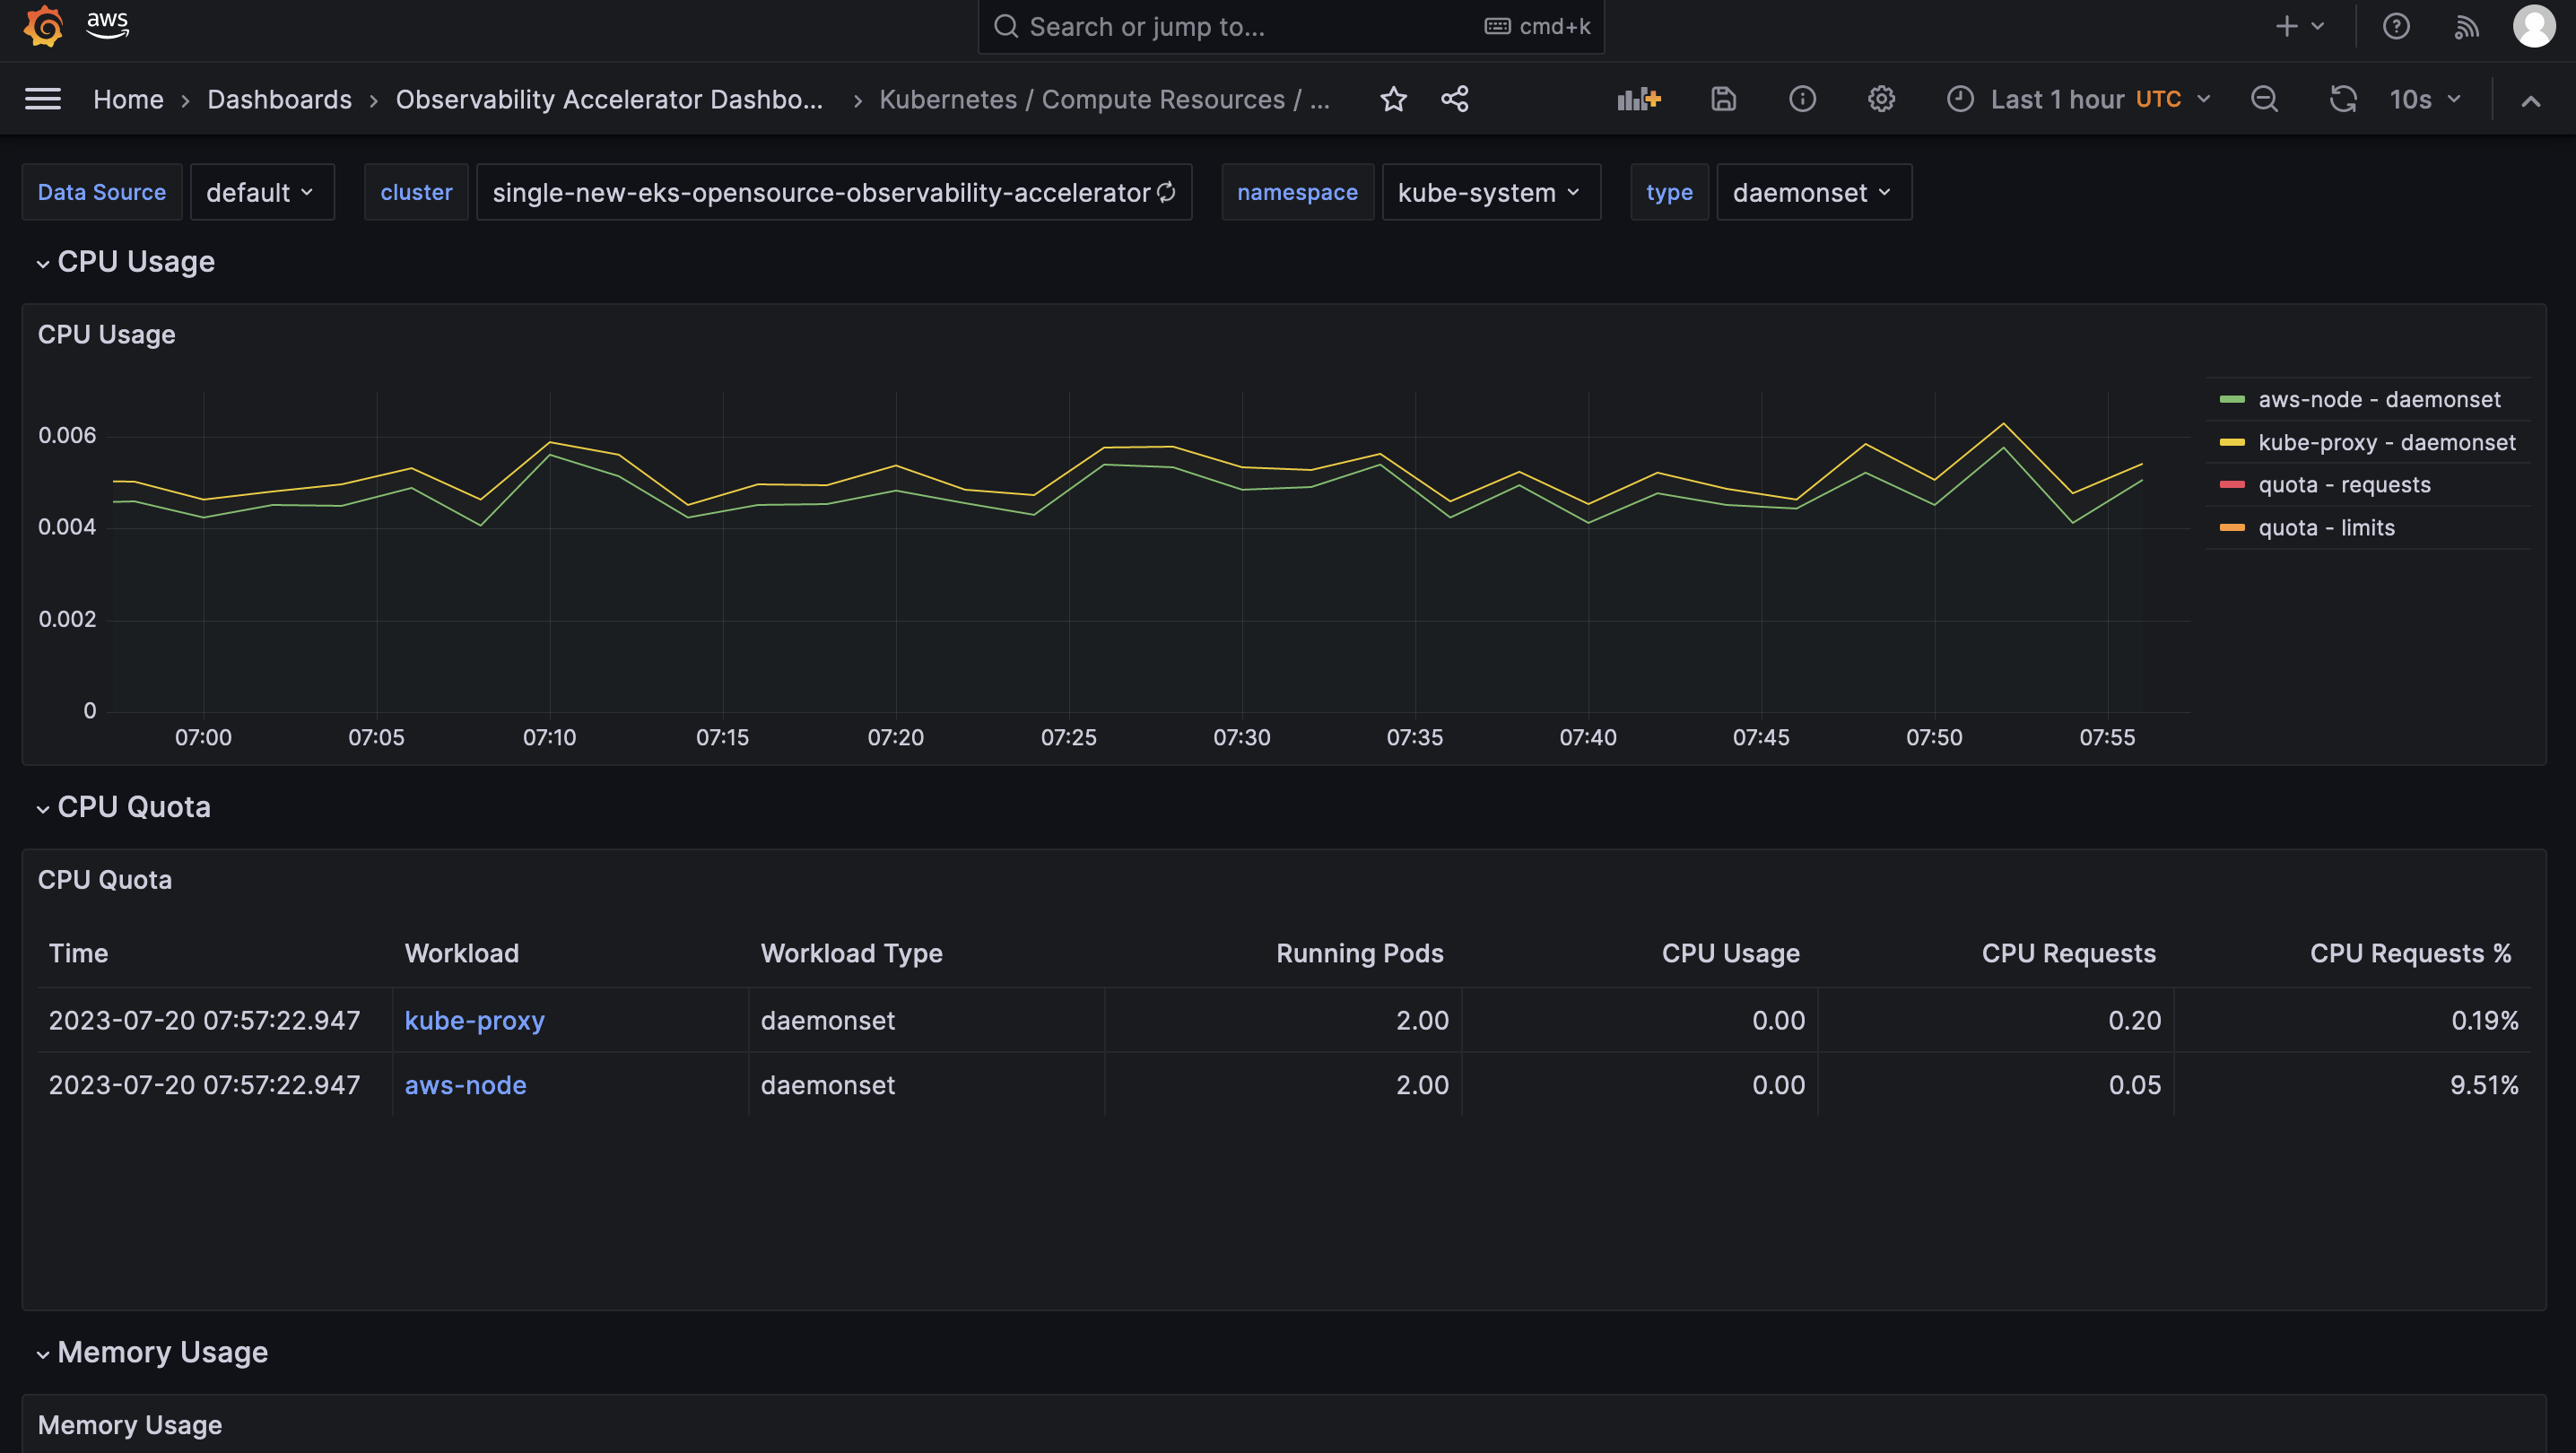This screenshot has height=1453, width=2576.
Task: Star this dashboard as favorite
Action: [x=1393, y=99]
